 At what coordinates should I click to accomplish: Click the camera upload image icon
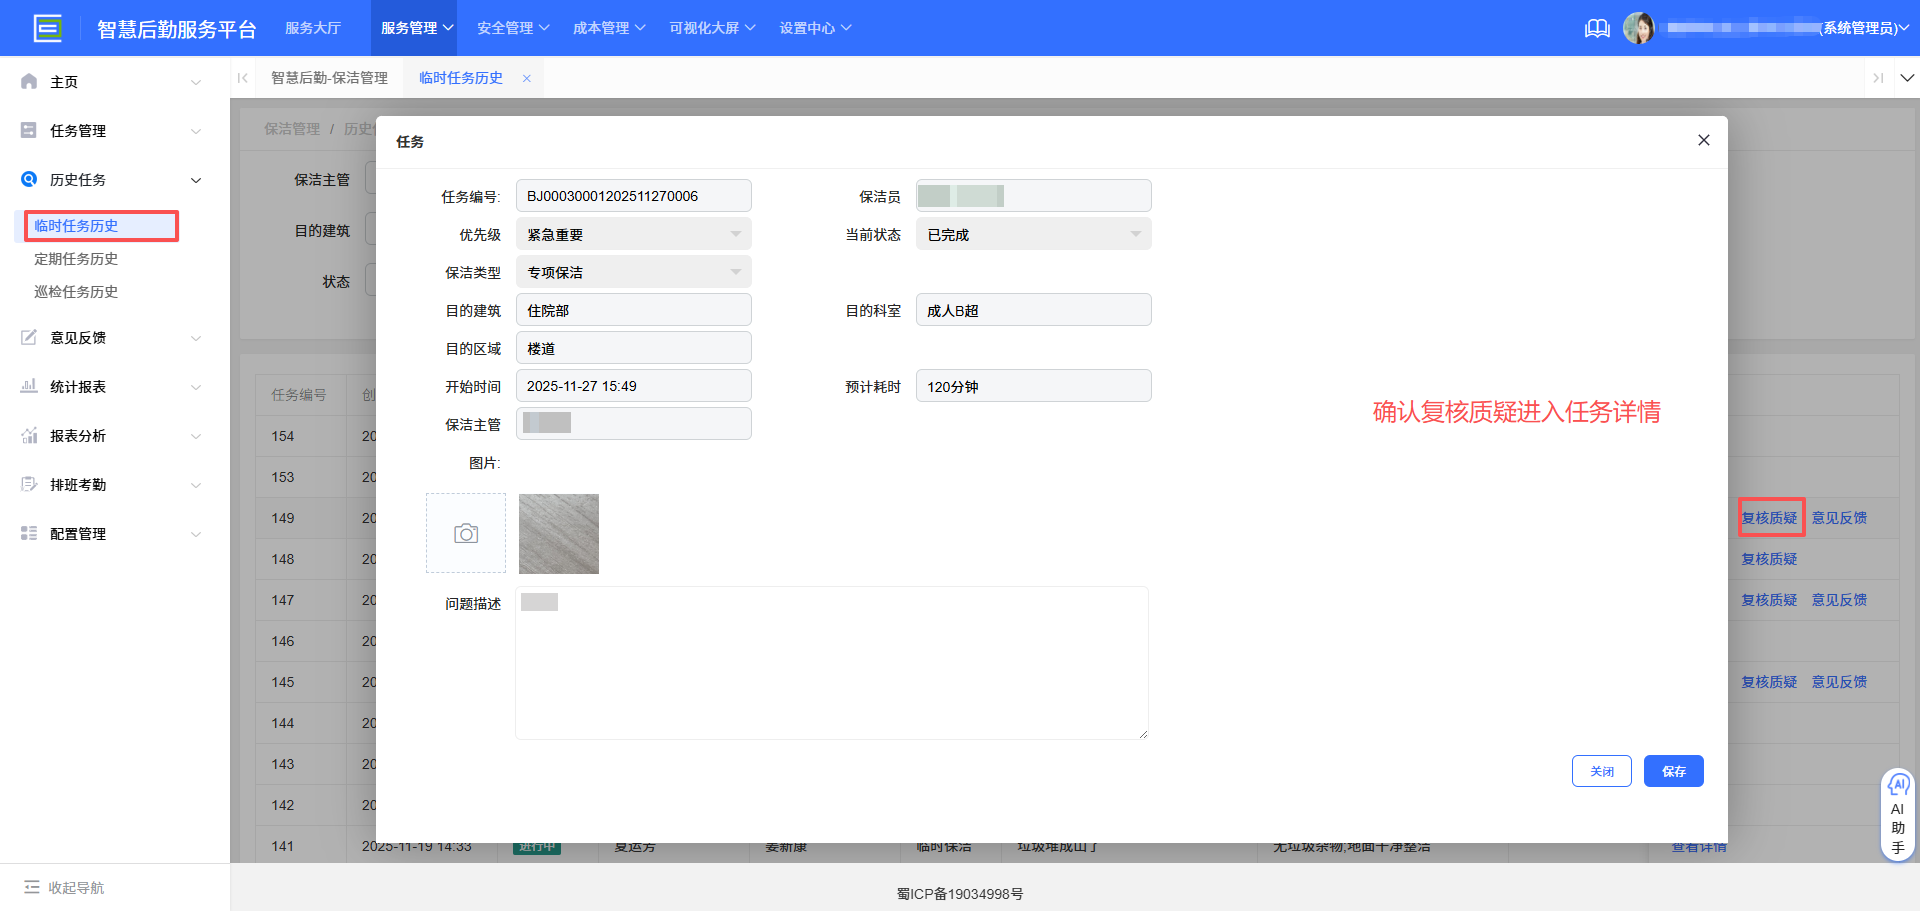click(x=466, y=534)
